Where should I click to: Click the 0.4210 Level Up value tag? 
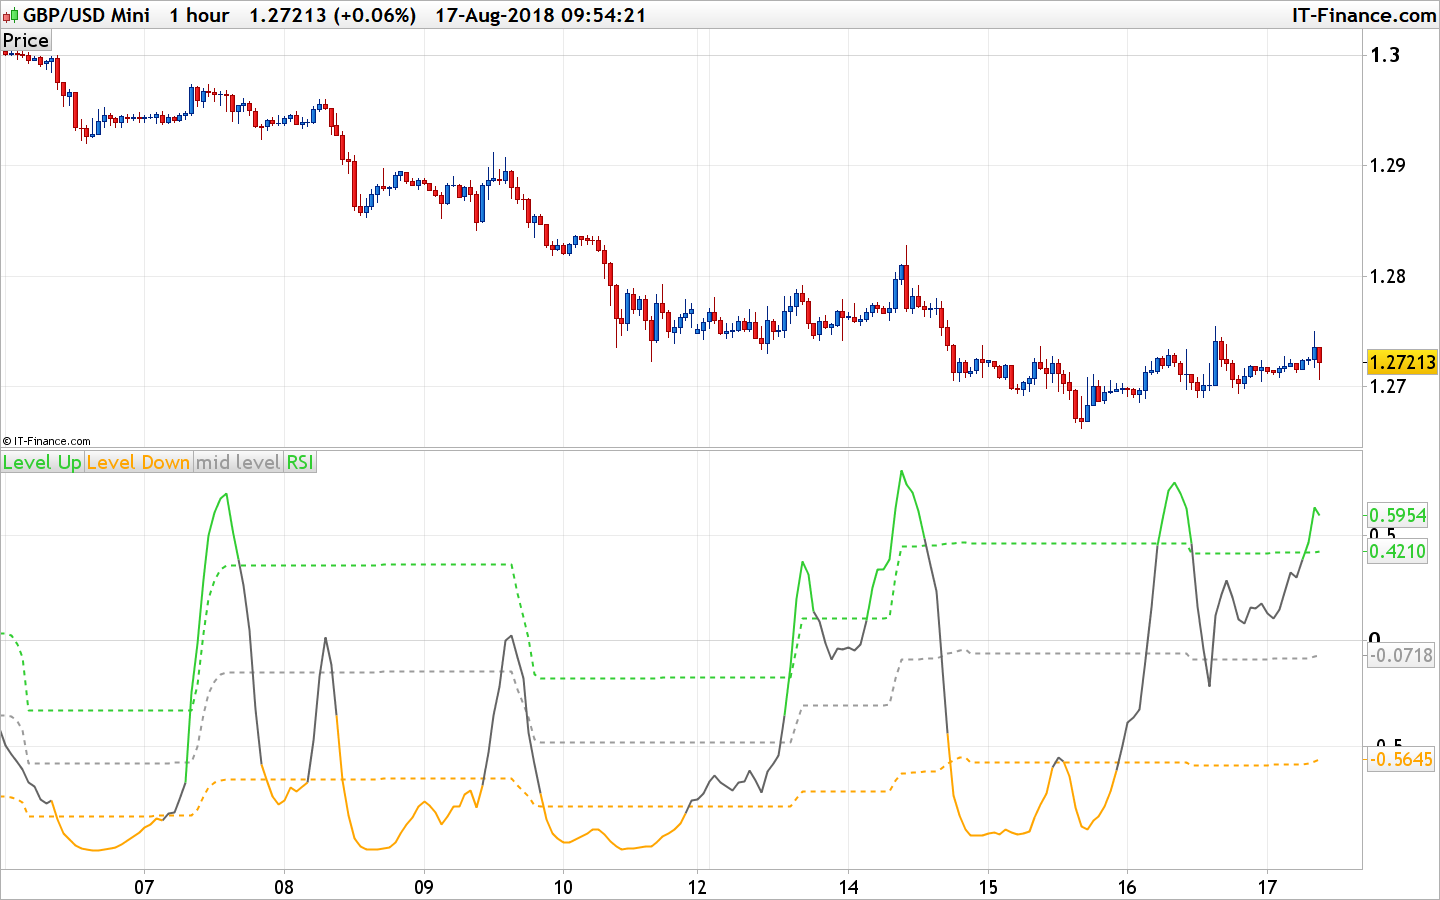[x=1398, y=551]
